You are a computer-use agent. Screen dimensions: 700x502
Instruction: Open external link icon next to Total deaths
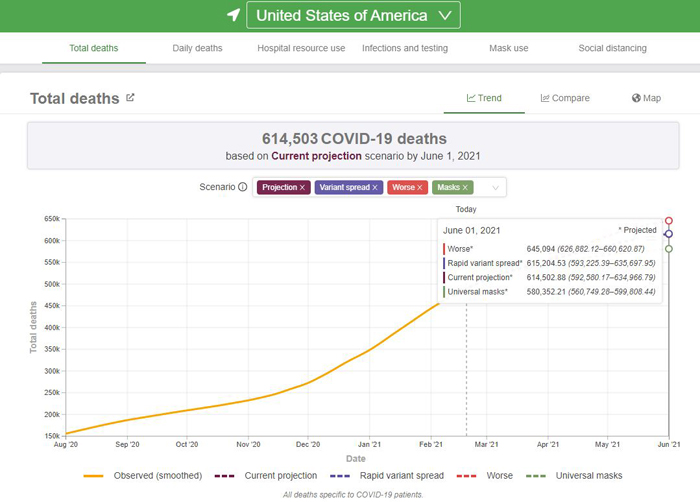coord(130,97)
